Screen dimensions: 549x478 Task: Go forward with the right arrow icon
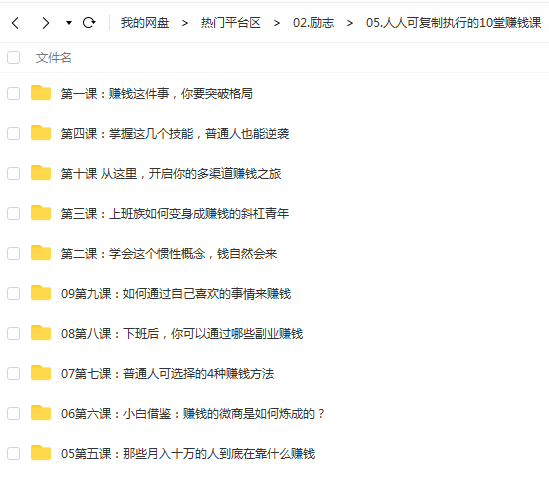[x=46, y=23]
